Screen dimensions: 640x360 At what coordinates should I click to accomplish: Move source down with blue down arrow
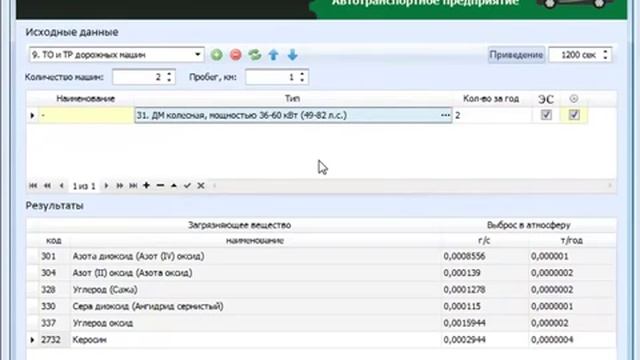292,55
